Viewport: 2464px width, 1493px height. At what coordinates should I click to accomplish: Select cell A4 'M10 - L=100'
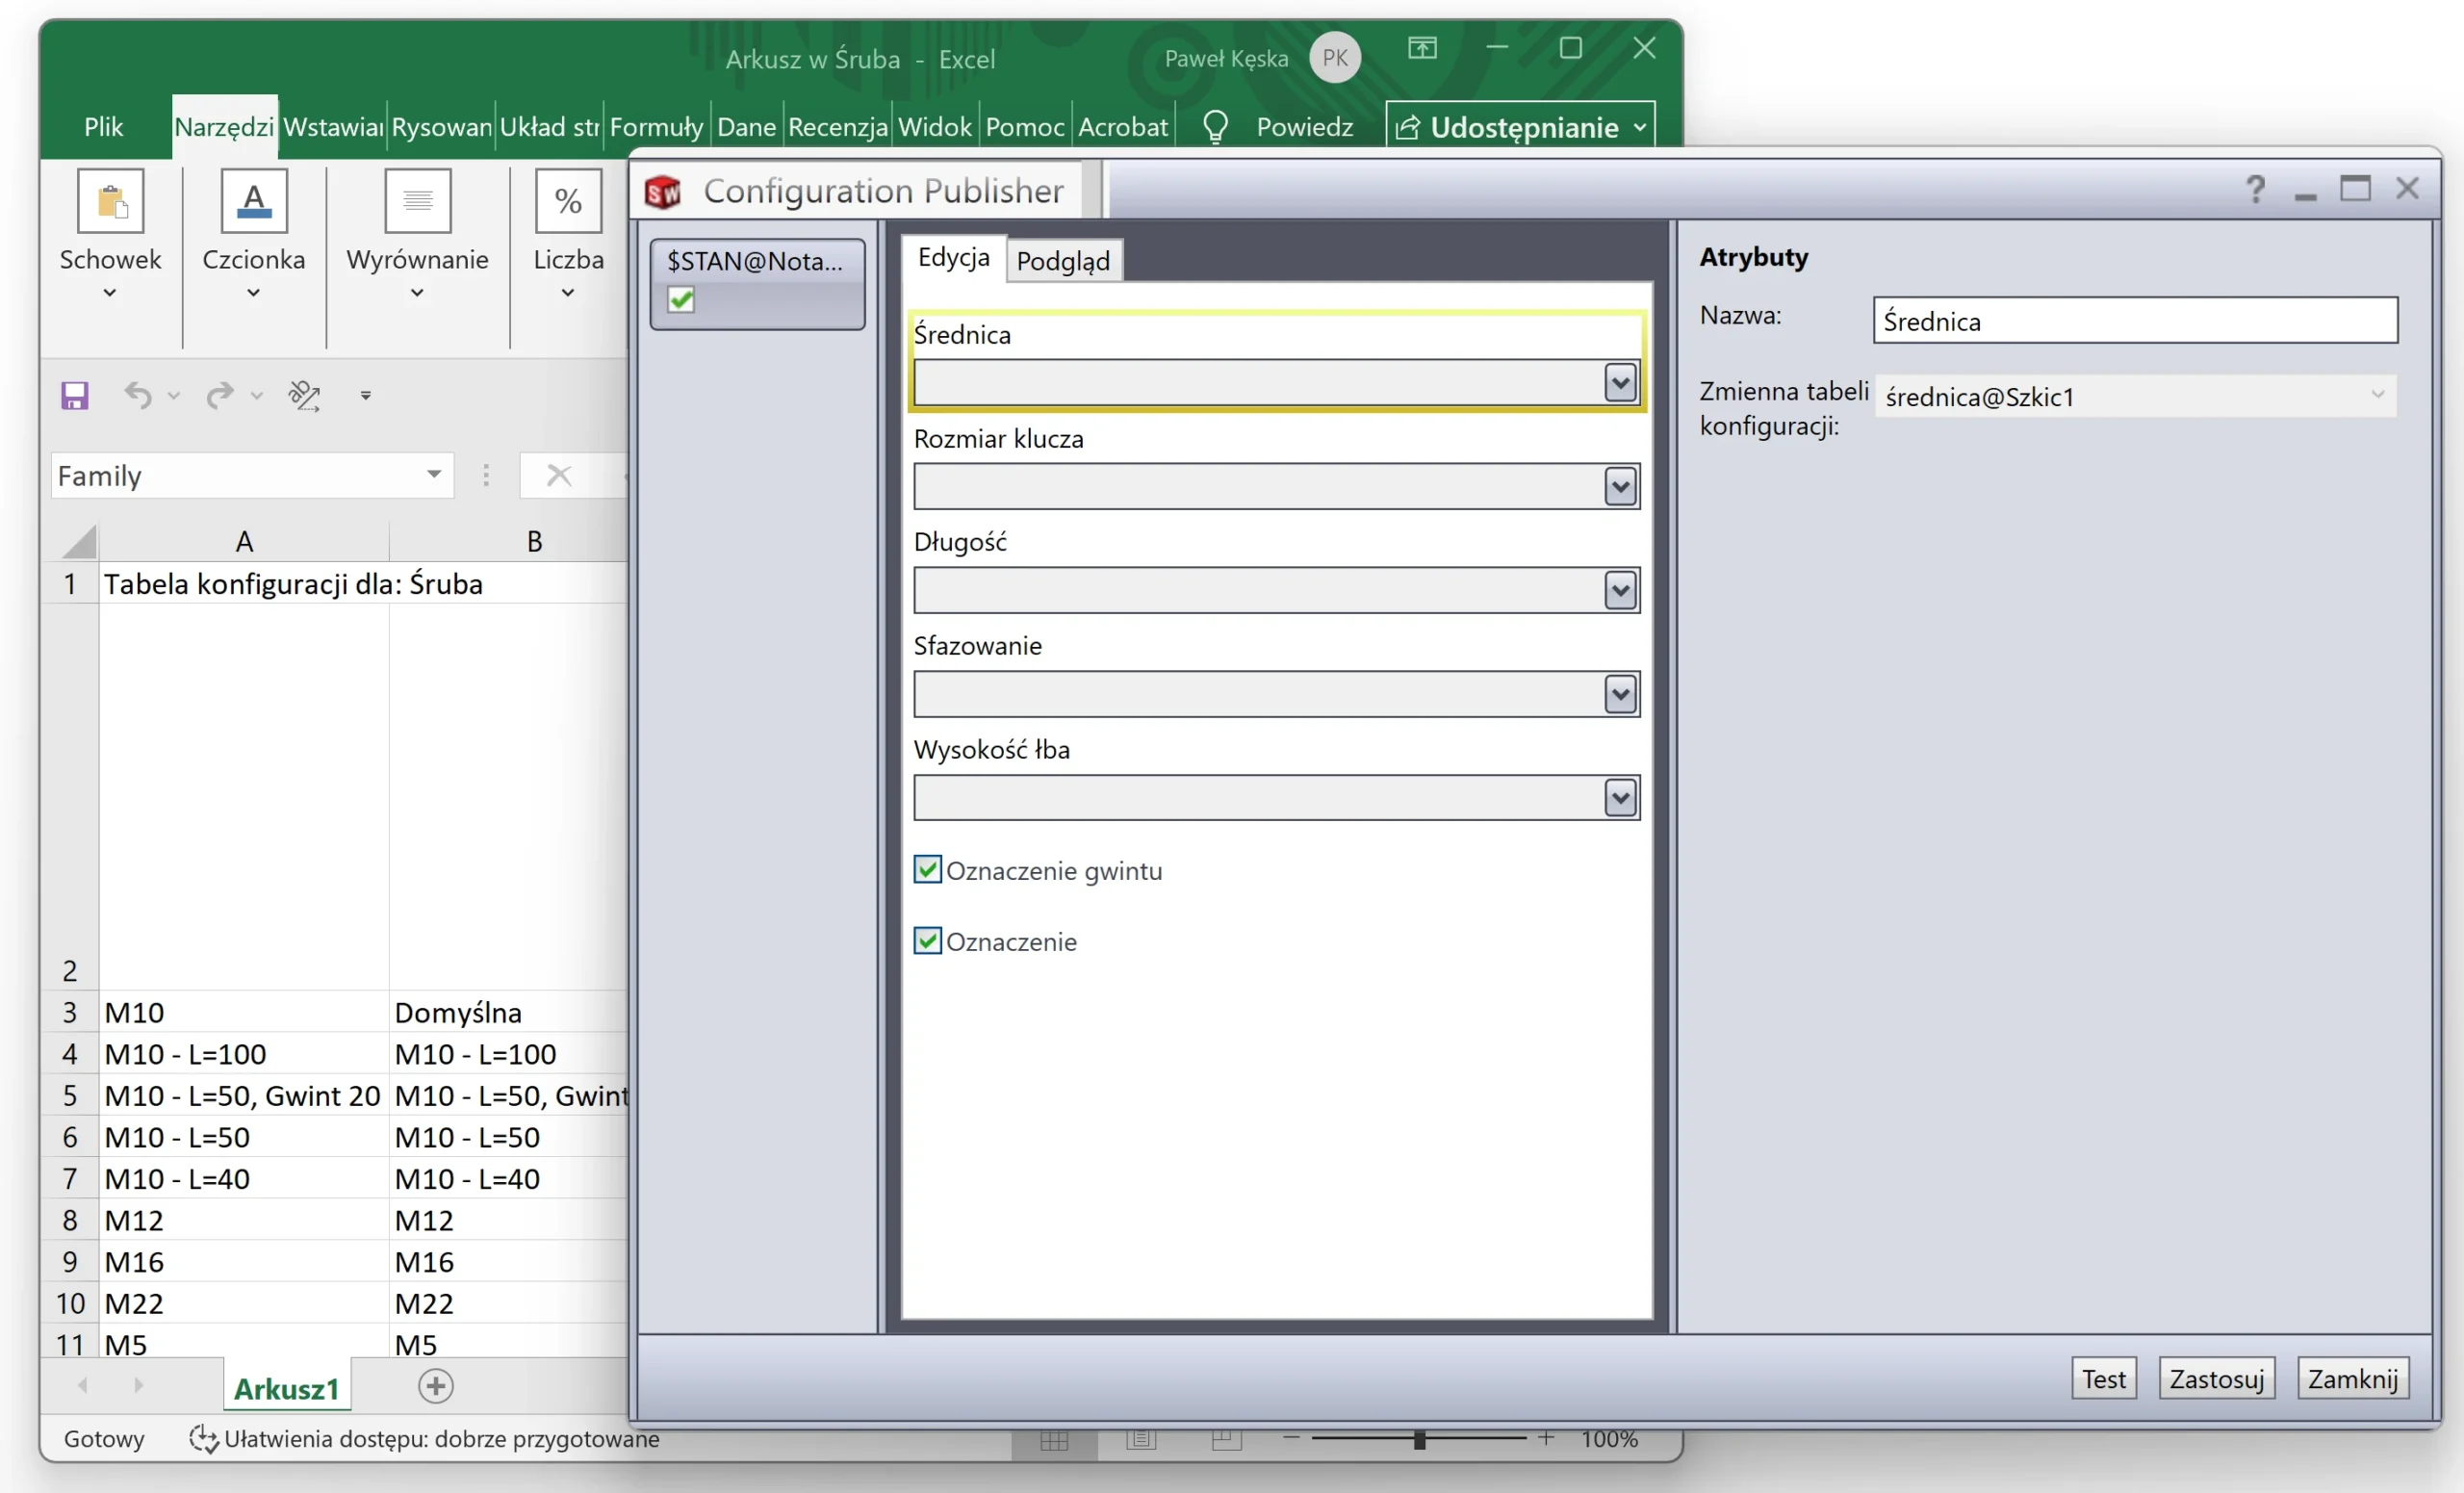click(244, 1053)
